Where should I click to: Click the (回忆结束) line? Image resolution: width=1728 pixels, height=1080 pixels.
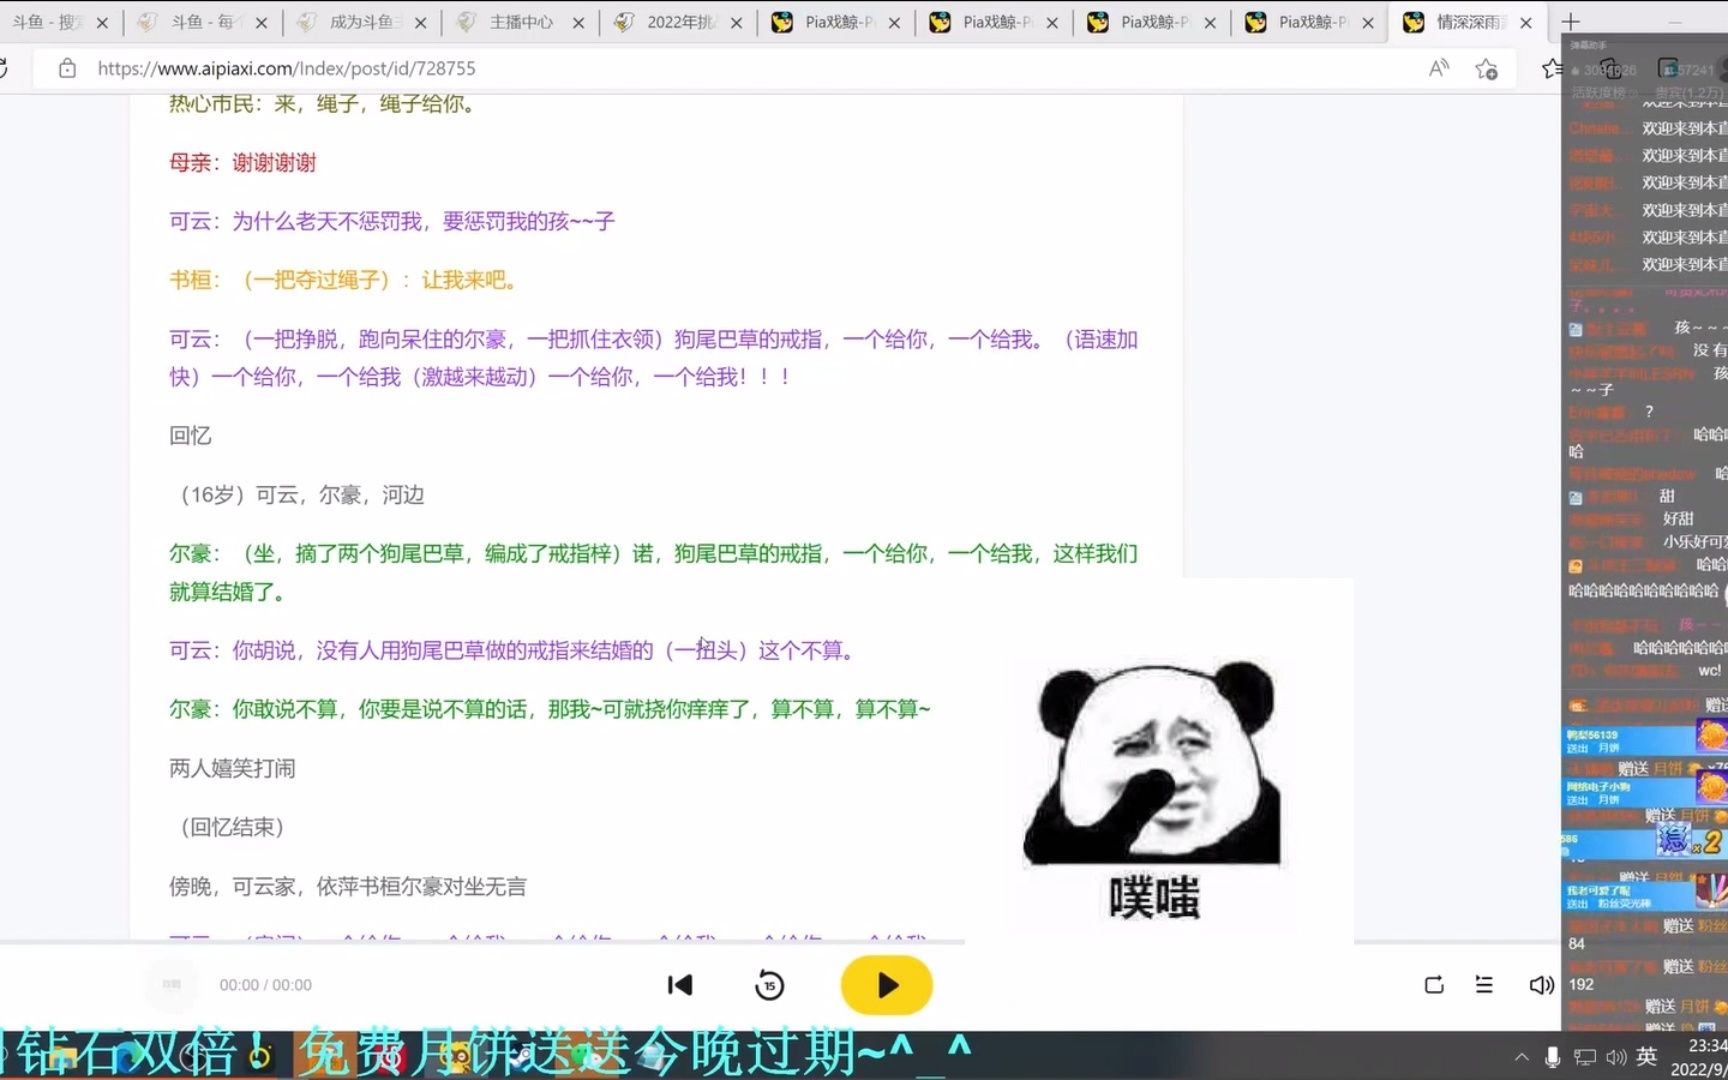[232, 827]
